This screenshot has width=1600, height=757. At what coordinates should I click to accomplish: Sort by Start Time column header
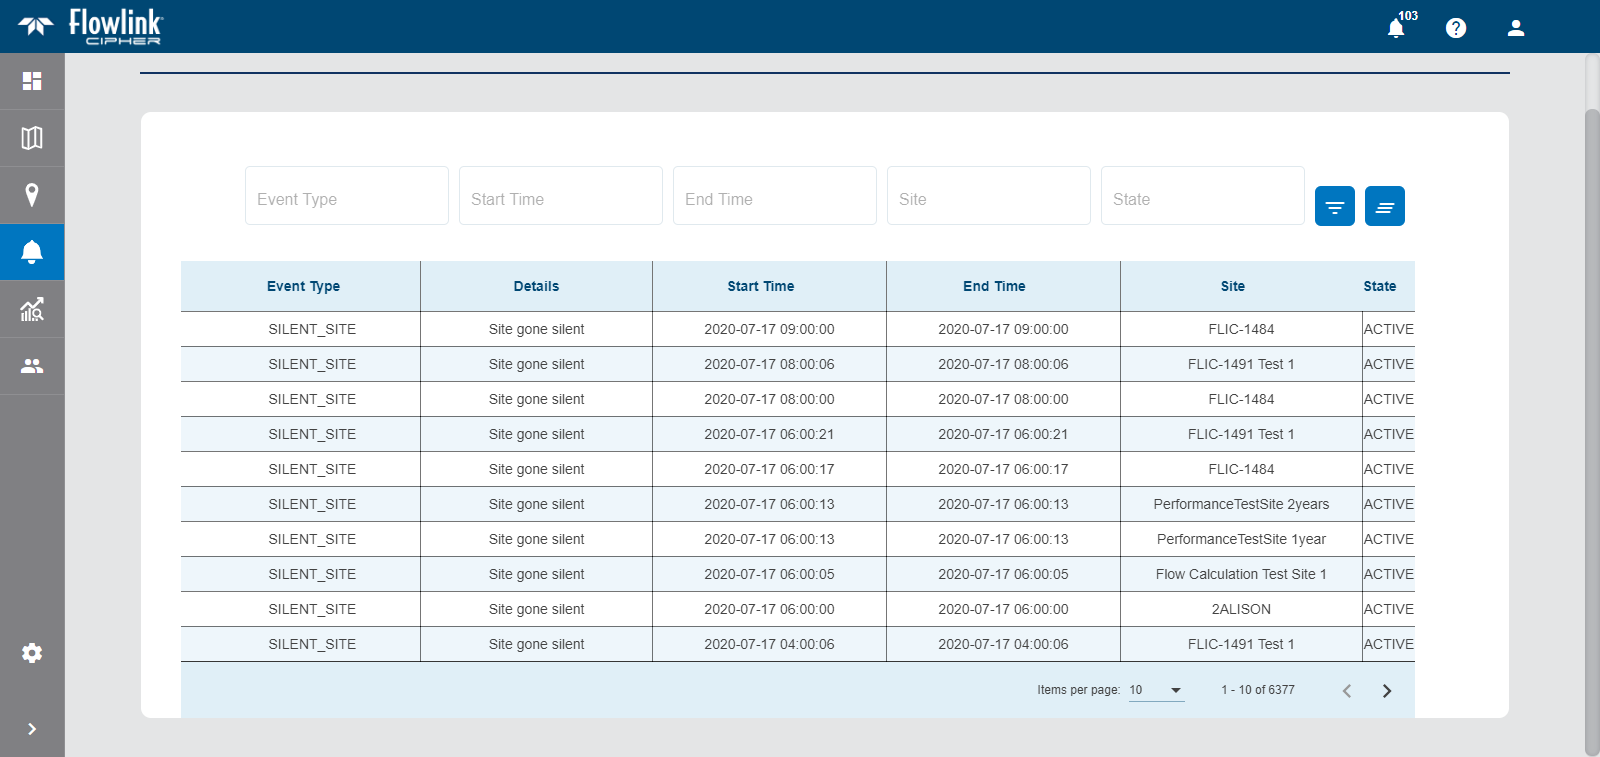[761, 286]
